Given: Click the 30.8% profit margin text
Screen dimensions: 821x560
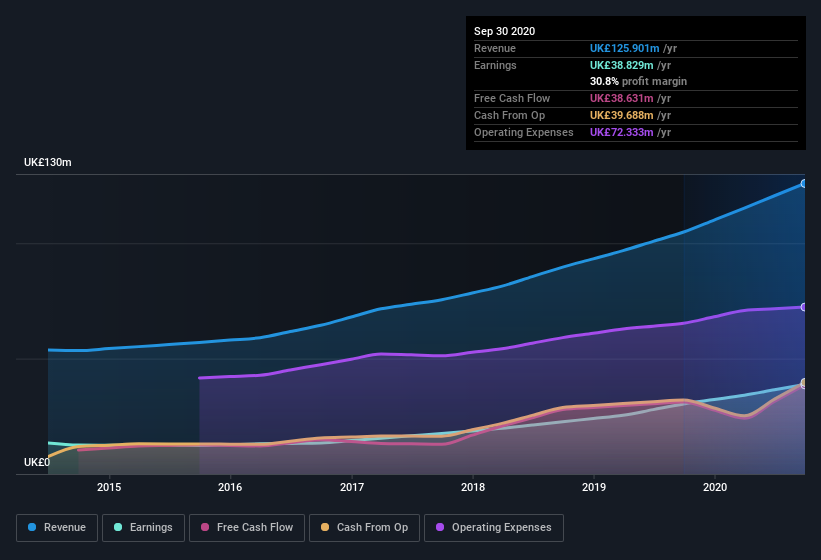Looking at the screenshot, I should (x=638, y=81).
